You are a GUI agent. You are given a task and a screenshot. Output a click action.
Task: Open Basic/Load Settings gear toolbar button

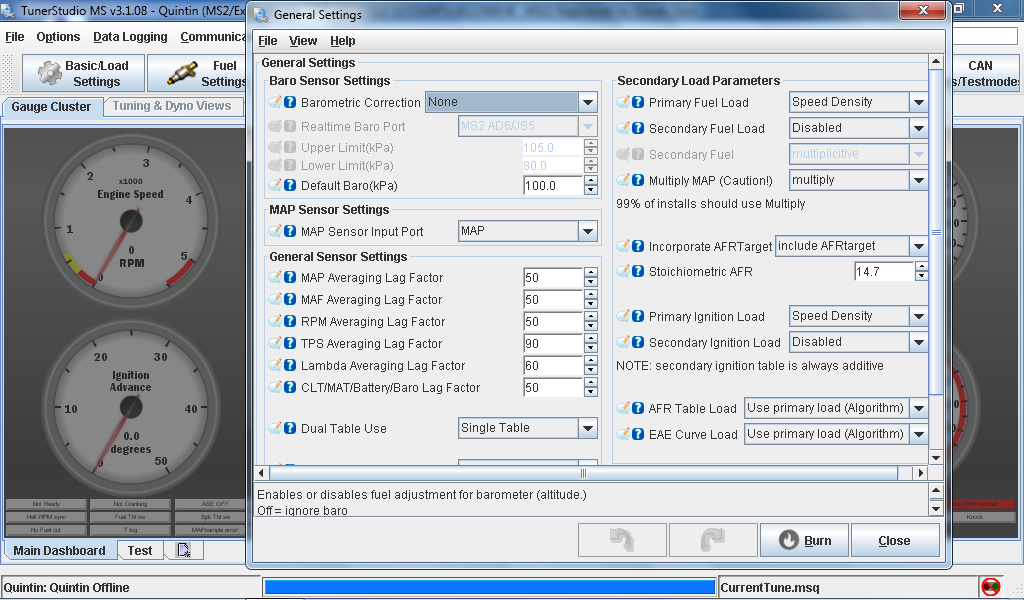83,73
